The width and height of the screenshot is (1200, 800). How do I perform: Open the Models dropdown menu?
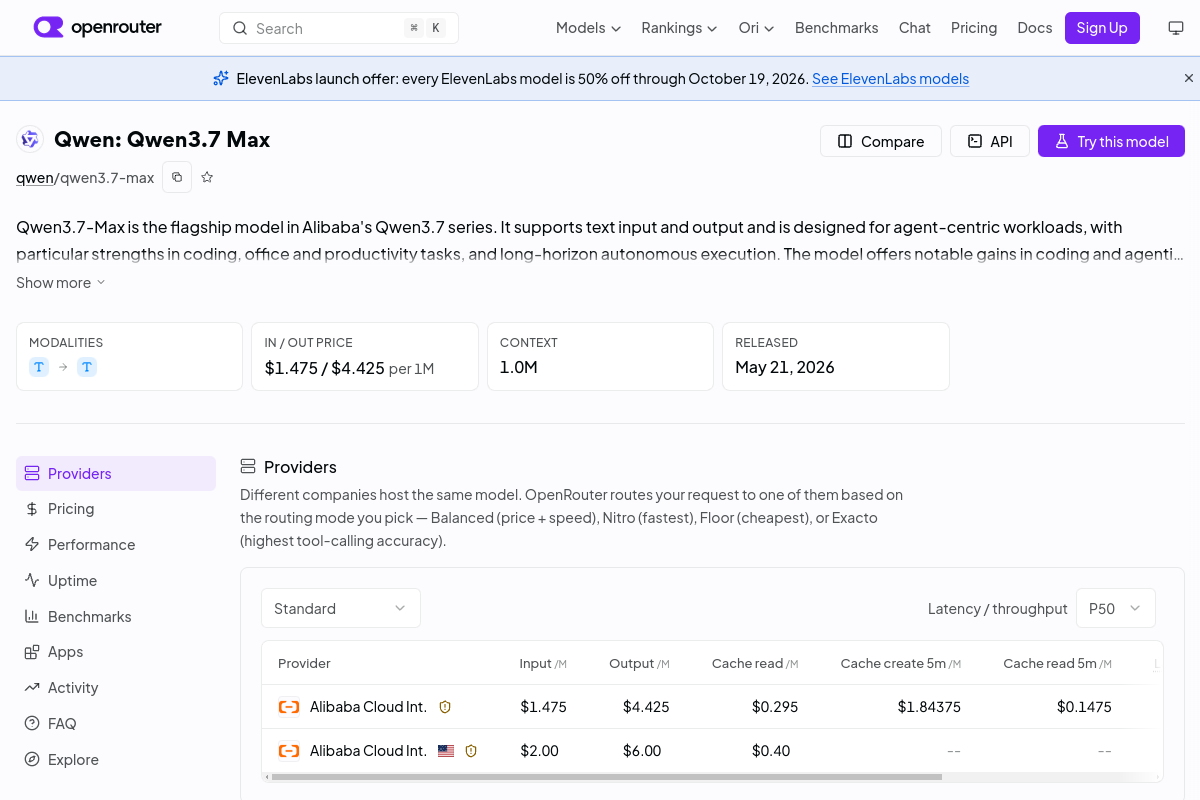[x=588, y=28]
